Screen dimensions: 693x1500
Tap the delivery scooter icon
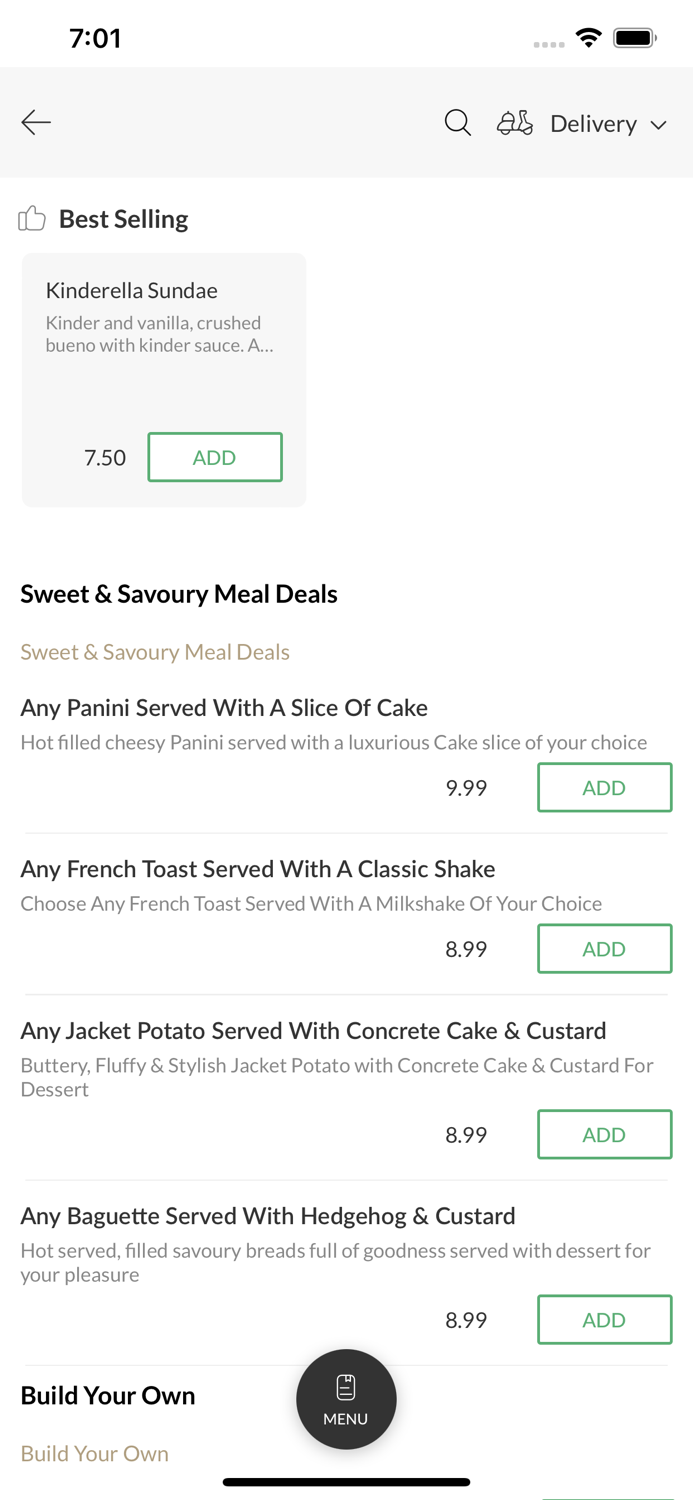pyautogui.click(x=515, y=123)
